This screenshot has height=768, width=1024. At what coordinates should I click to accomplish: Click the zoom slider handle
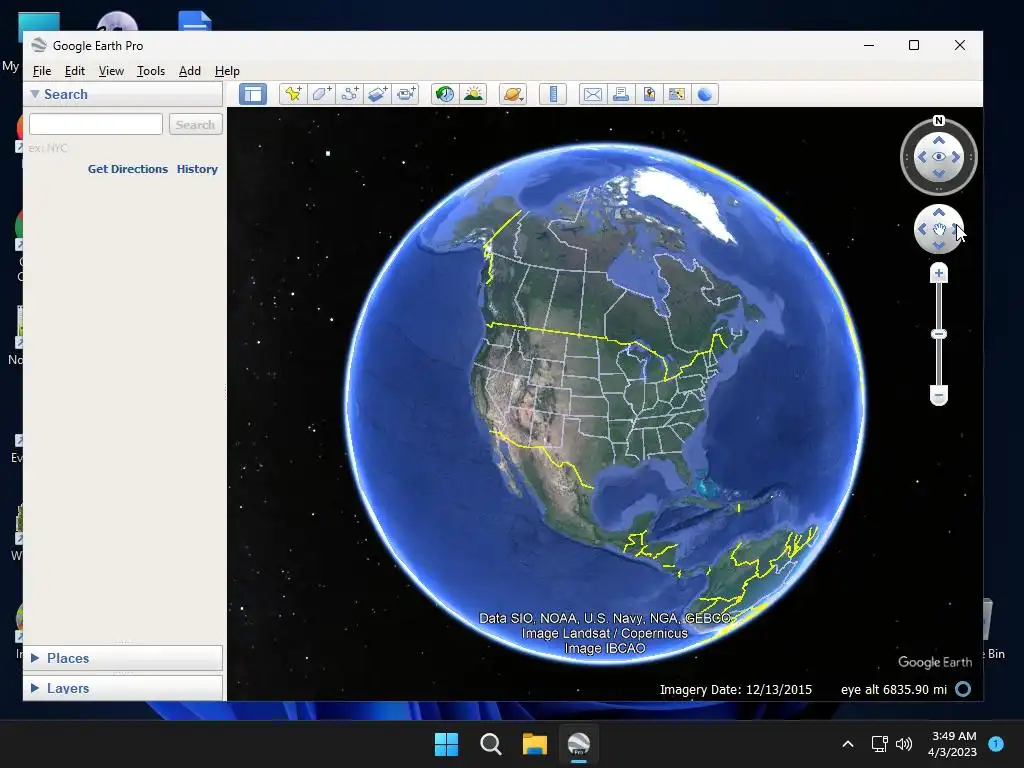938,334
